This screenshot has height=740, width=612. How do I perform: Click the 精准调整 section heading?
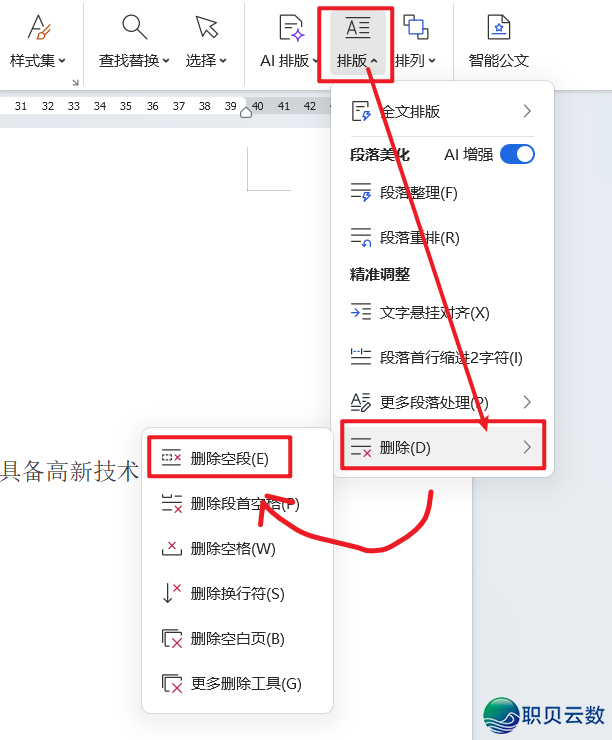(x=379, y=274)
